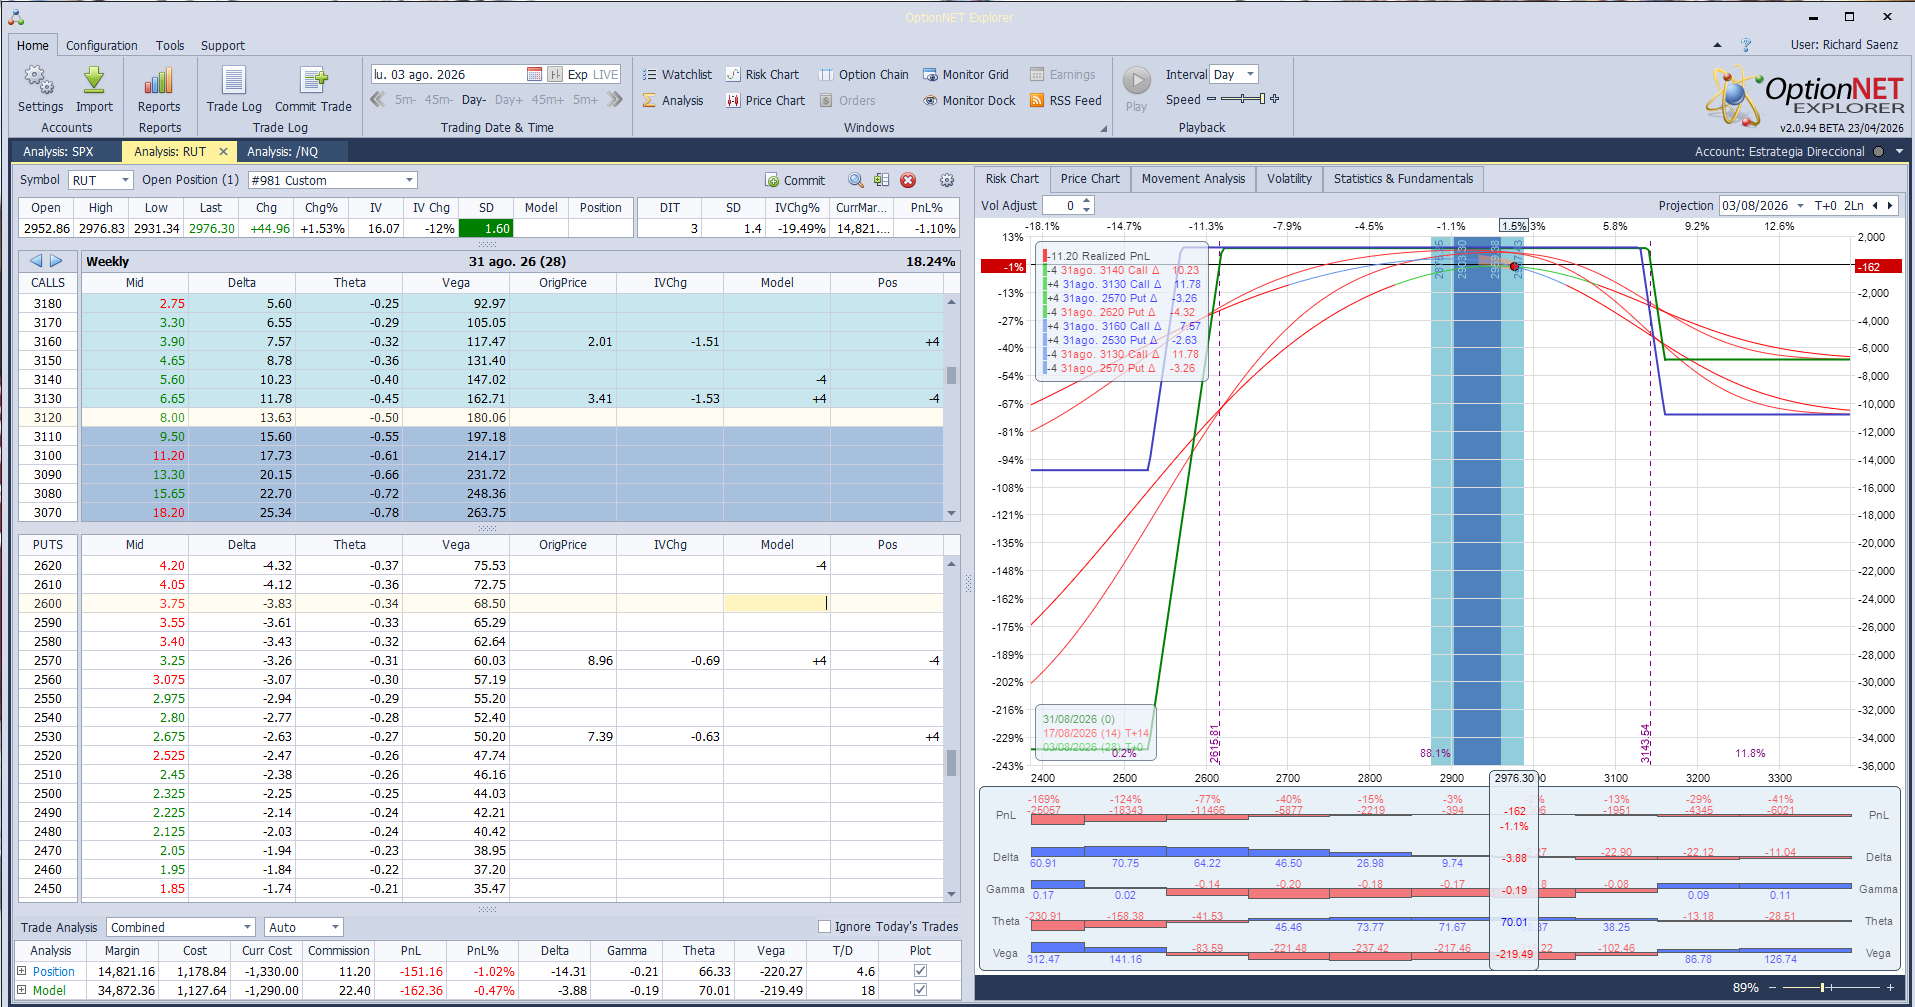Toggle the 2Ln projection lines option
The width and height of the screenshot is (1915, 1007).
[1854, 205]
